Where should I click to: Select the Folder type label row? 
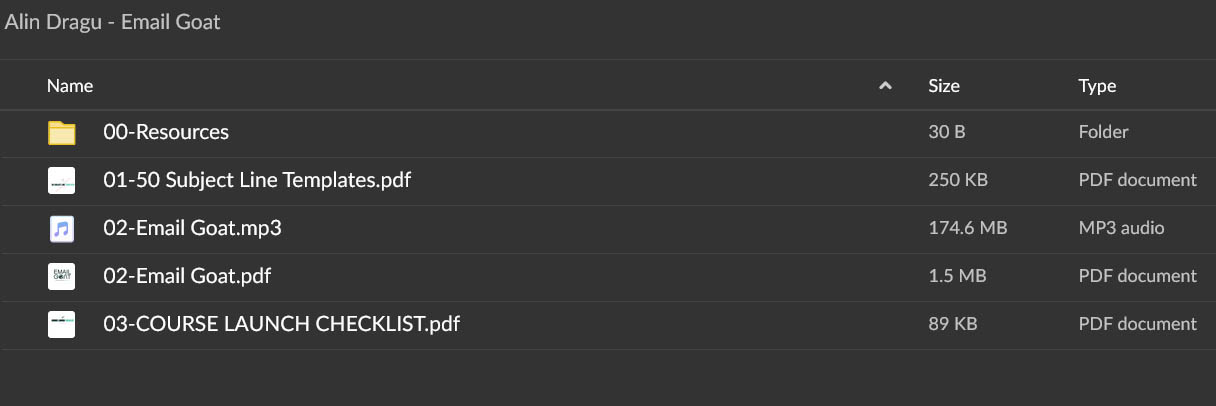[x=1103, y=132]
